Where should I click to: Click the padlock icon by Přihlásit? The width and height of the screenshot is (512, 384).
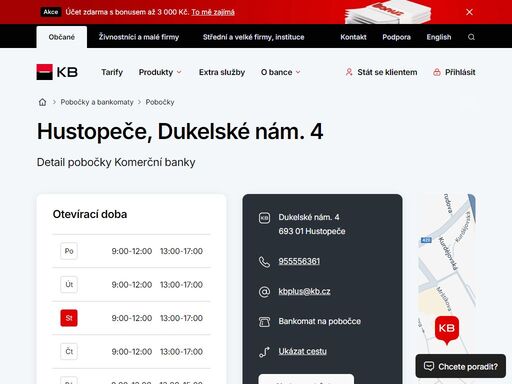click(x=437, y=72)
